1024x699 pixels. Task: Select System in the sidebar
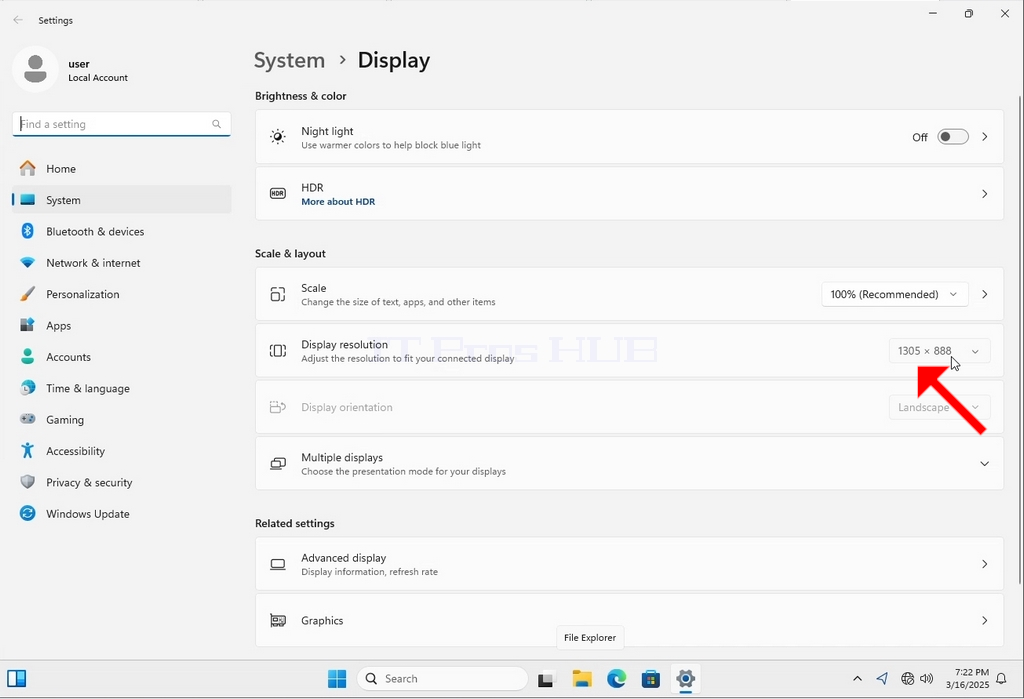pos(121,200)
